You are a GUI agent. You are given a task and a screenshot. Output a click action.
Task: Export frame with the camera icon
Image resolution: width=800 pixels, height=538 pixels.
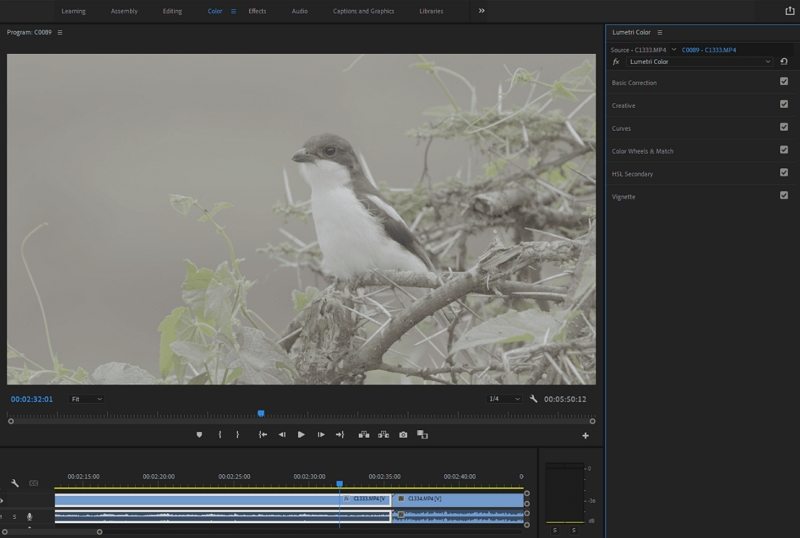(403, 435)
